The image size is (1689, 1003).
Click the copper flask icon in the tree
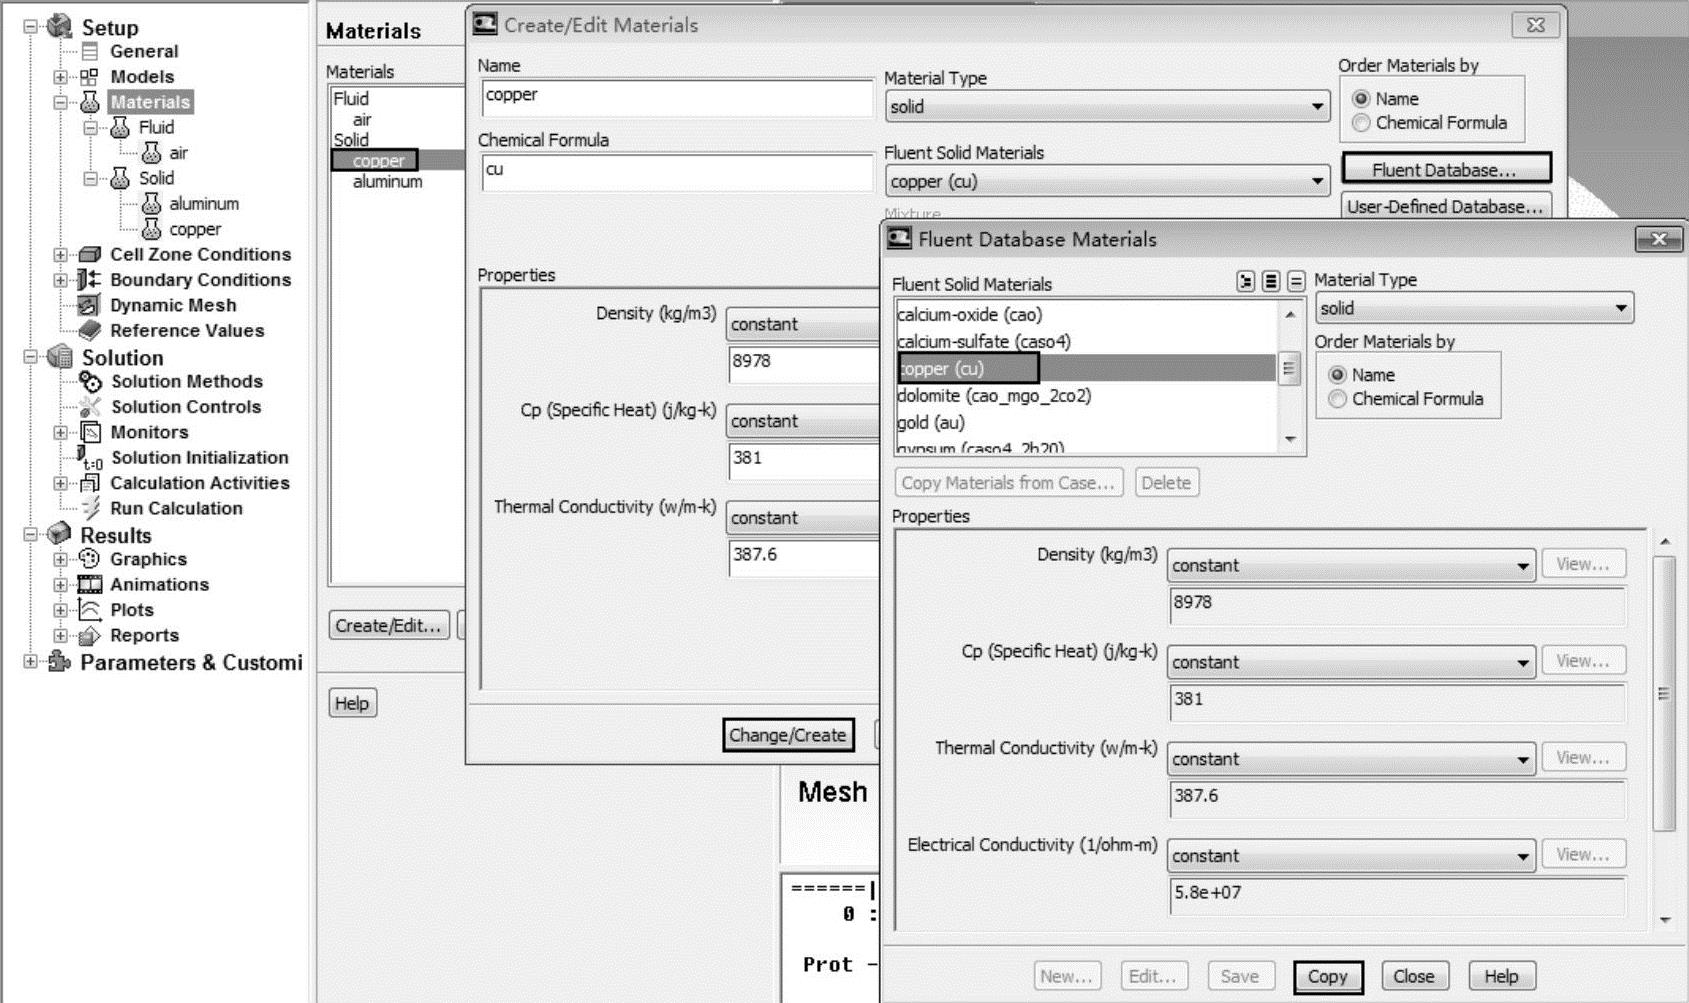pyautogui.click(x=151, y=229)
